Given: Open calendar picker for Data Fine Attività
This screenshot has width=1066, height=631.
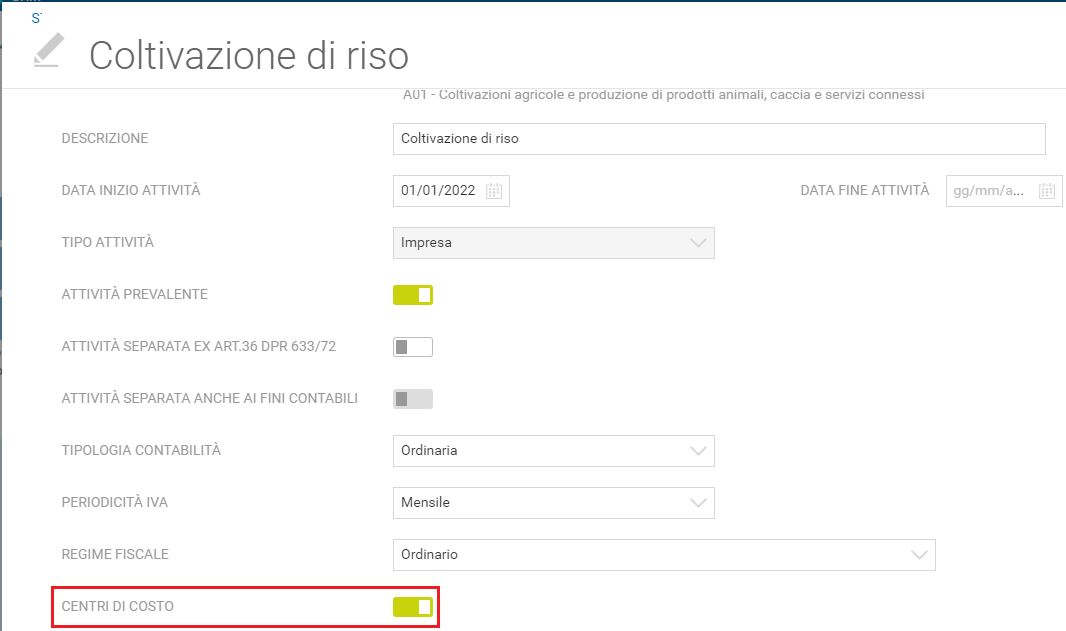Looking at the screenshot, I should [x=1046, y=191].
